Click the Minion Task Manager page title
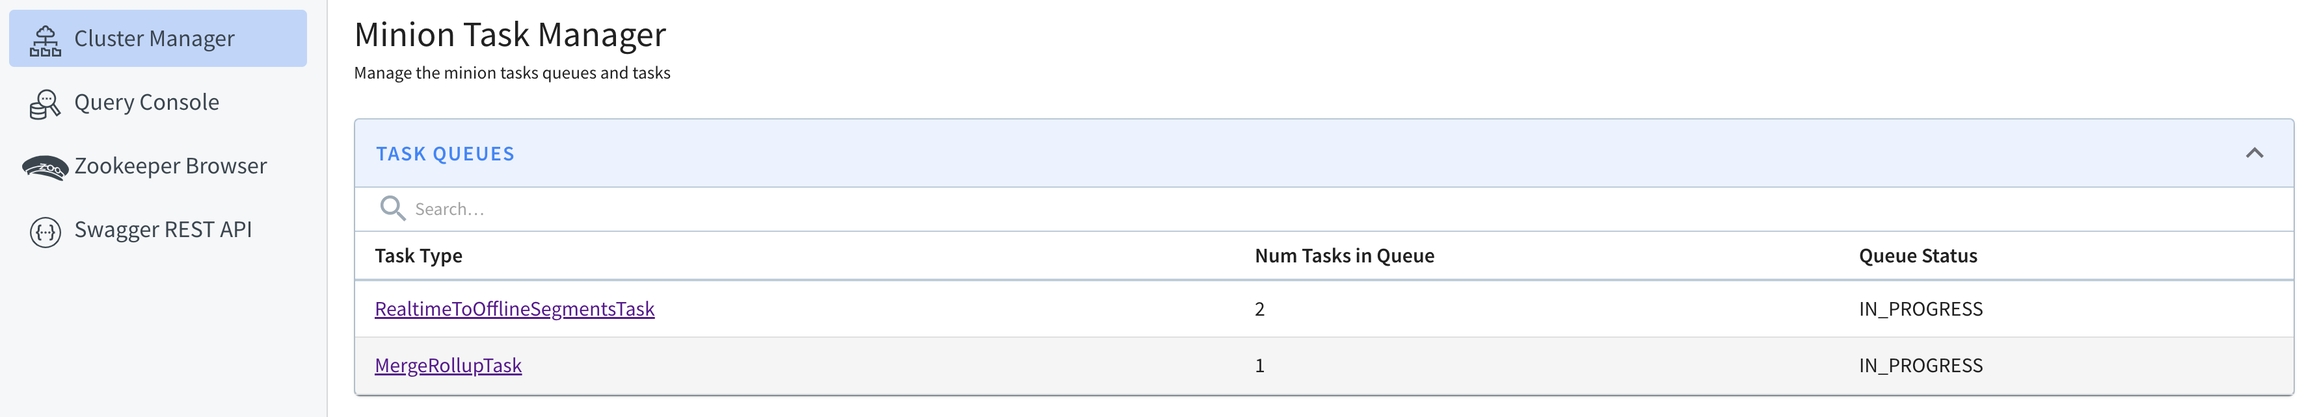Screen dimensions: 2304x417 point(510,35)
